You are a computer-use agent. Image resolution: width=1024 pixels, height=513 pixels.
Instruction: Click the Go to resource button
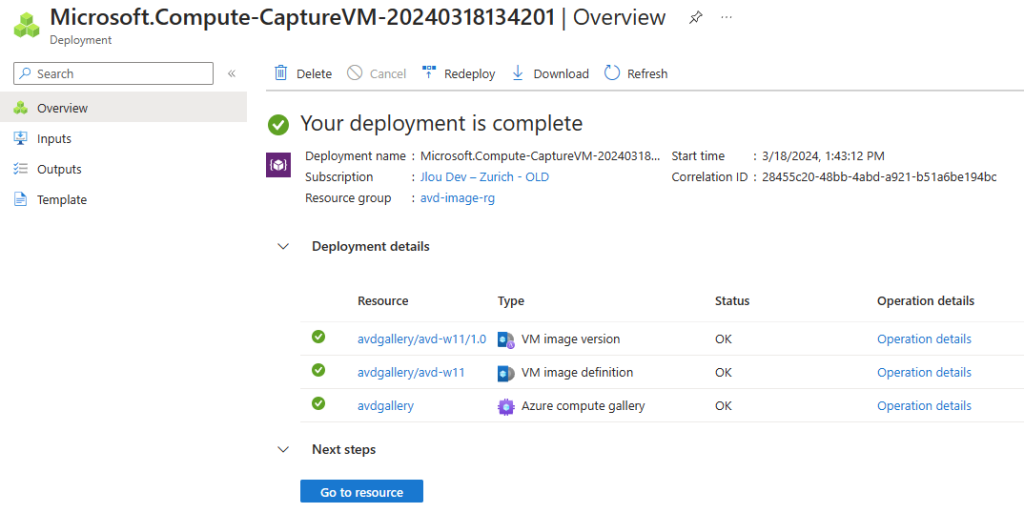362,491
